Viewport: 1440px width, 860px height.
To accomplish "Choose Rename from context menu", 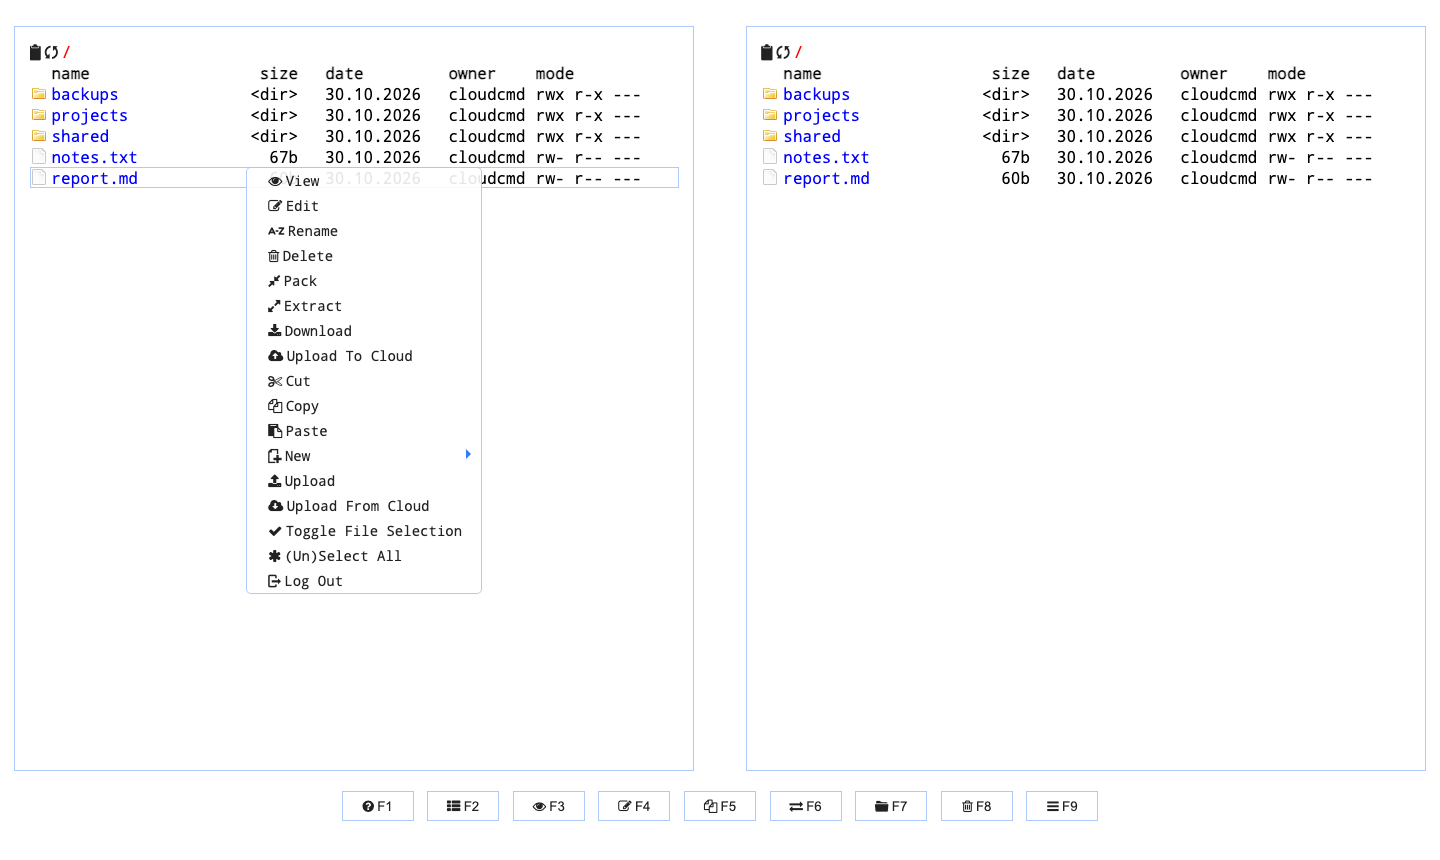I will [x=364, y=231].
